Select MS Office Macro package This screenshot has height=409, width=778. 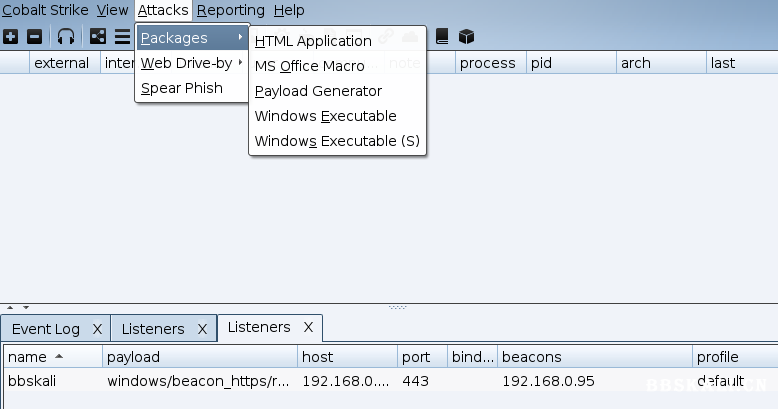pyautogui.click(x=309, y=66)
